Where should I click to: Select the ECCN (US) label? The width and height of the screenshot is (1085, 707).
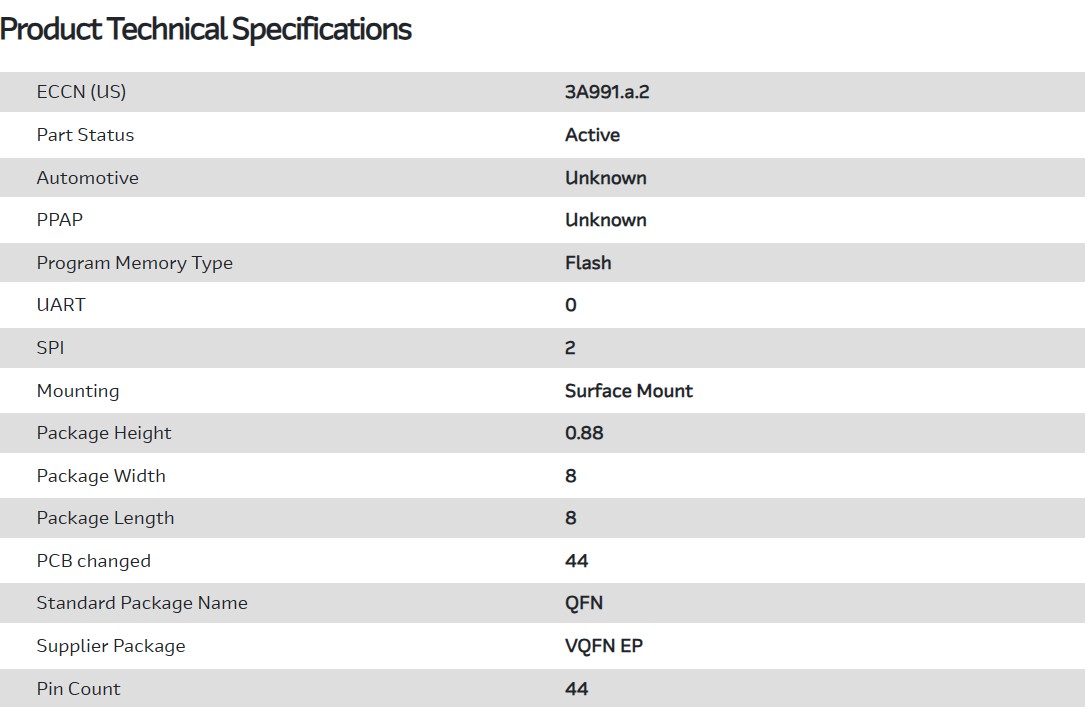pyautogui.click(x=81, y=92)
